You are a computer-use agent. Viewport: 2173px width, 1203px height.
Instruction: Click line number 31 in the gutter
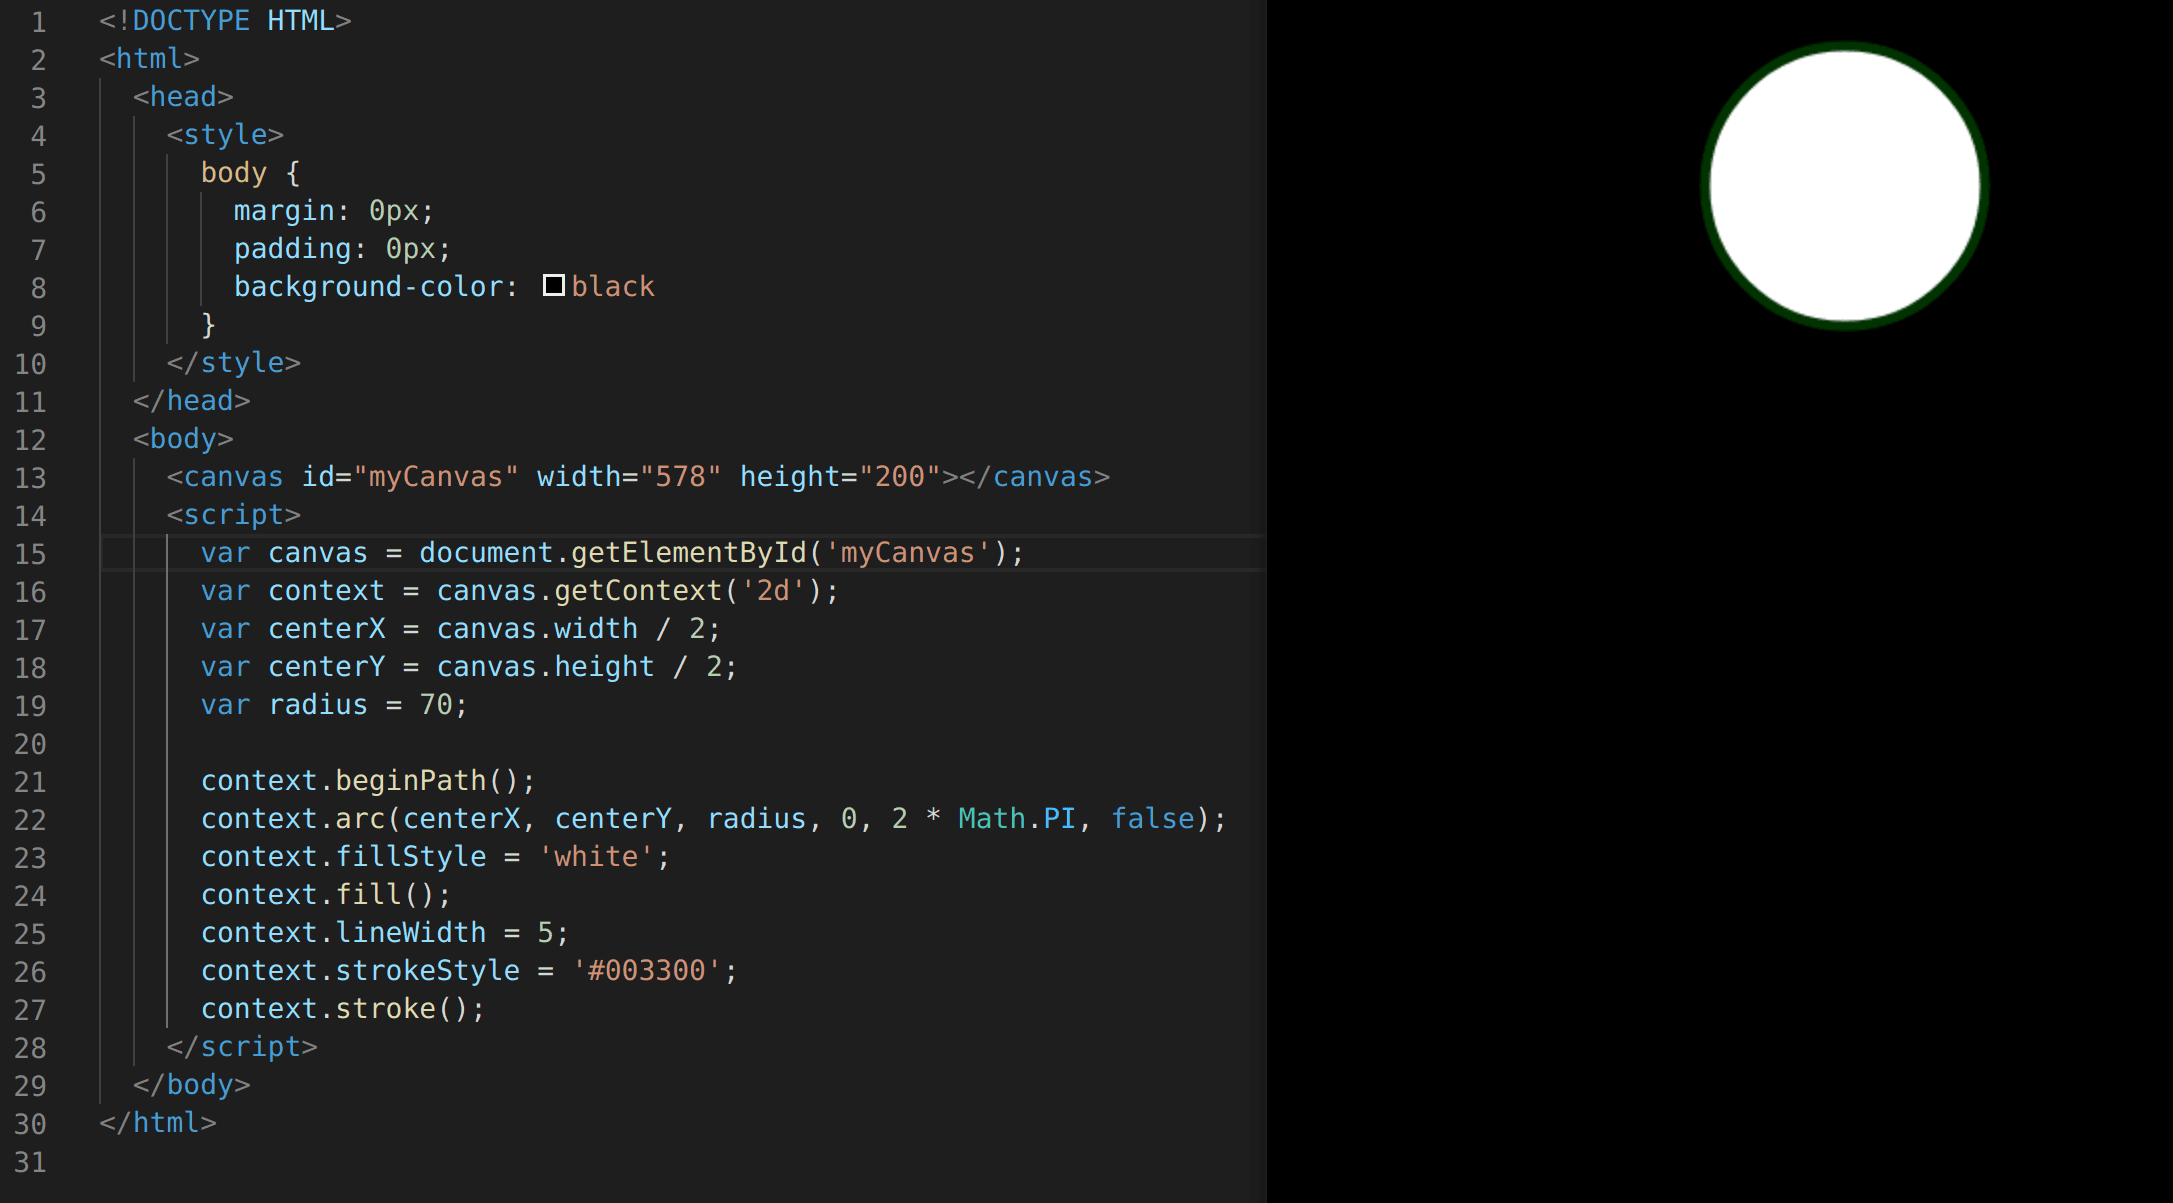tap(30, 1162)
